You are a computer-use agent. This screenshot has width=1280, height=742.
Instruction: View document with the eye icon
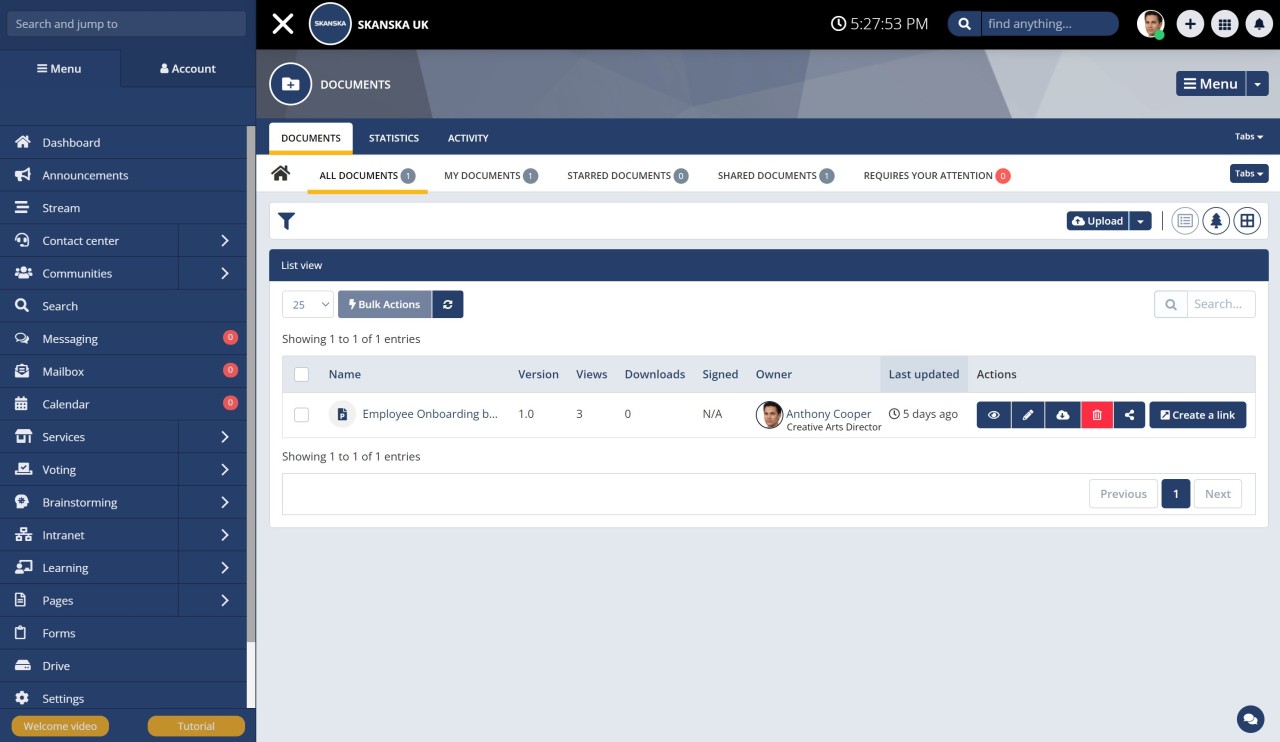tap(993, 415)
